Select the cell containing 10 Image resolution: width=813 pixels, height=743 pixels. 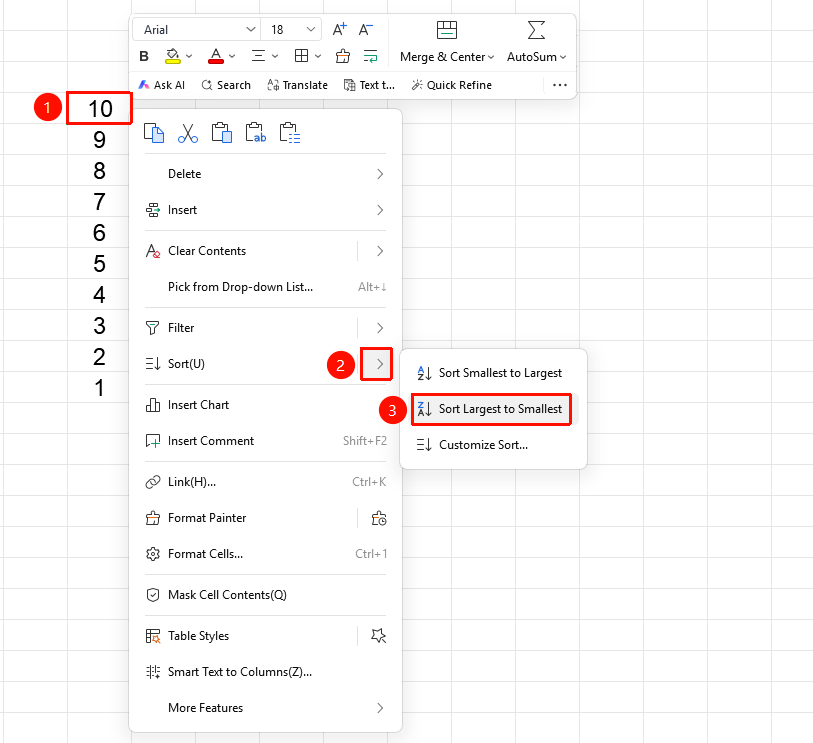click(100, 108)
